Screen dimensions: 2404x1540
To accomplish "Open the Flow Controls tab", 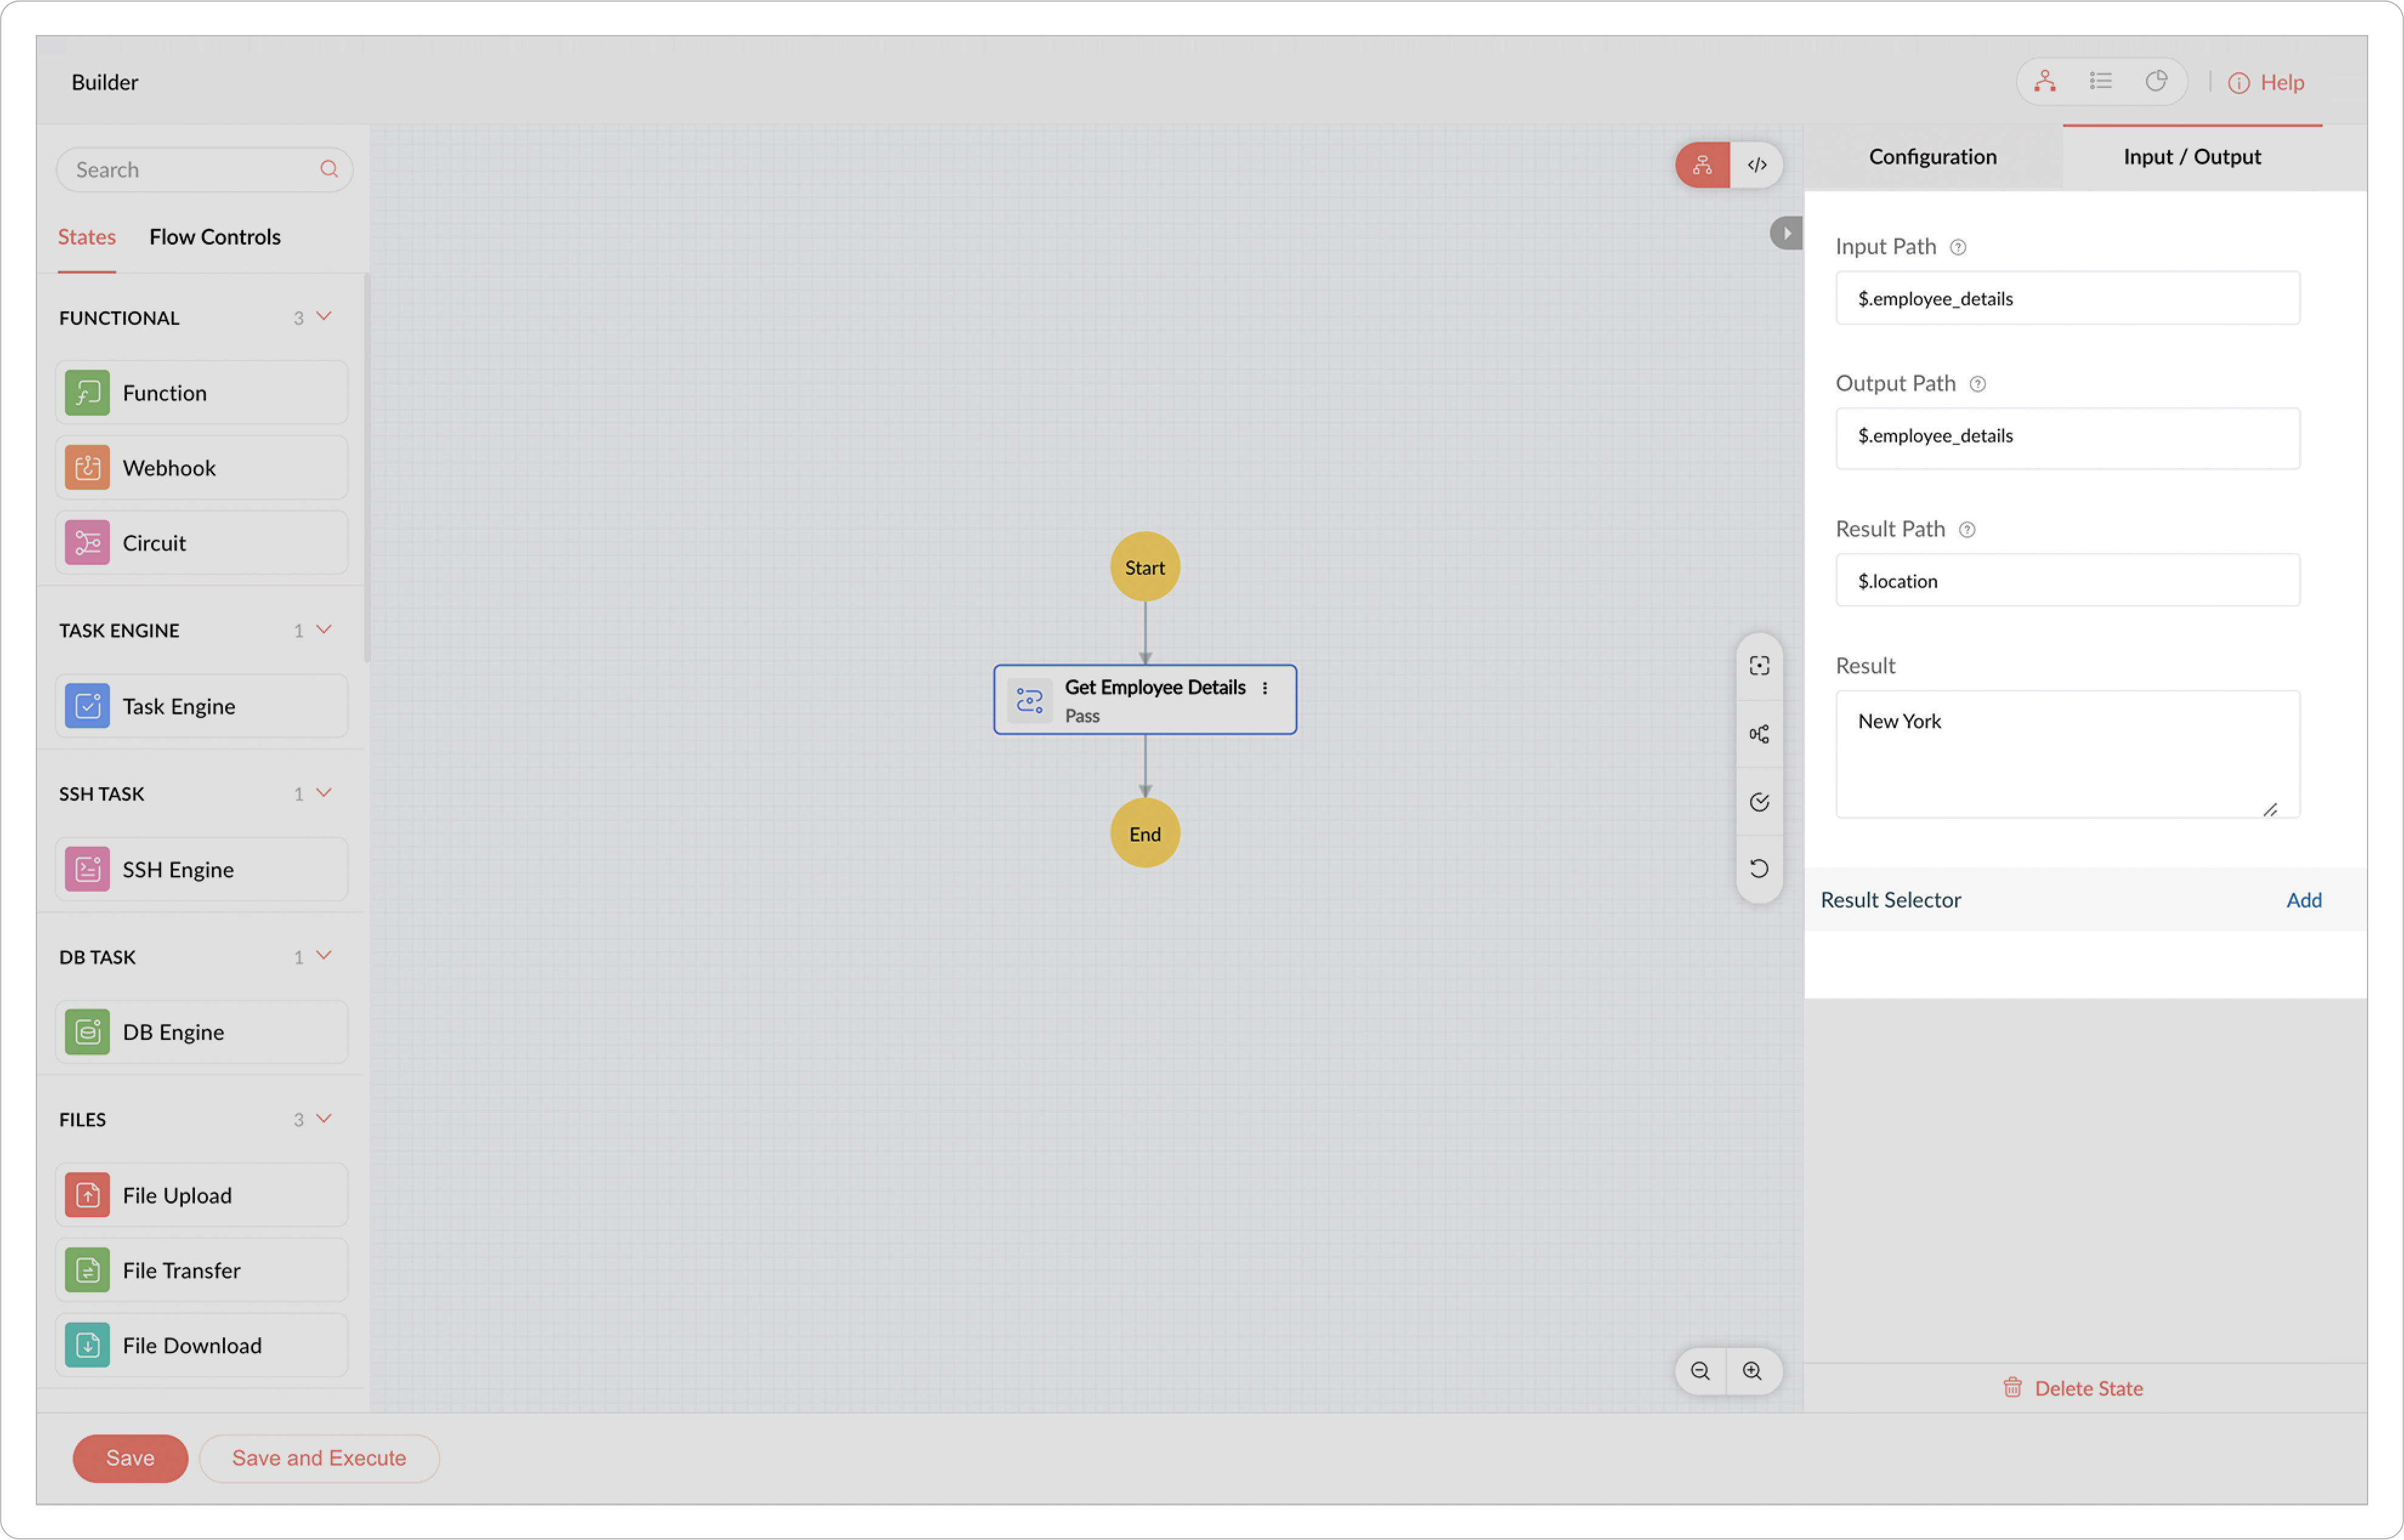I will [215, 237].
